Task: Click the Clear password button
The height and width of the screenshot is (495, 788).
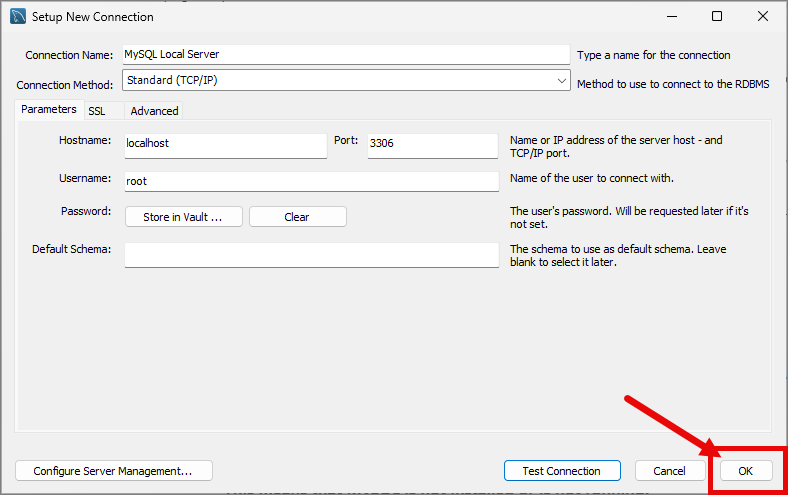Action: [x=298, y=217]
